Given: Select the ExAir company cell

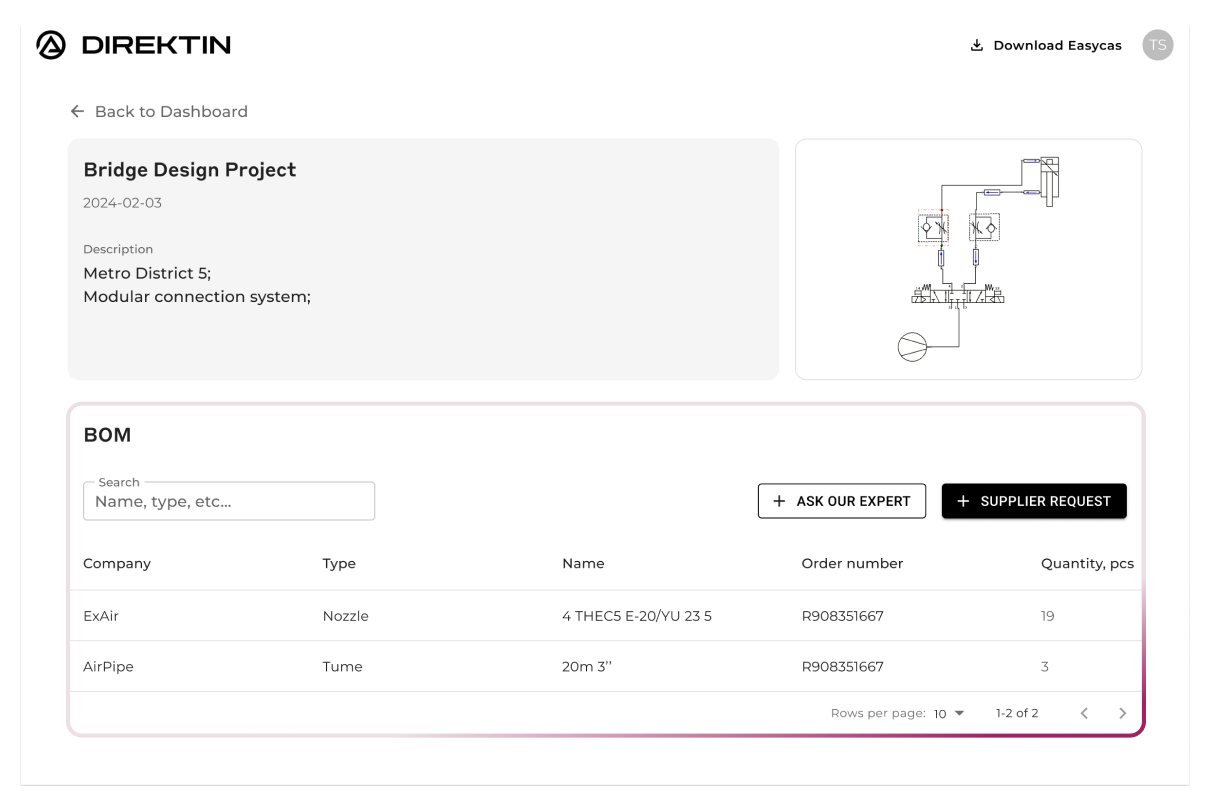Looking at the screenshot, I should (101, 616).
